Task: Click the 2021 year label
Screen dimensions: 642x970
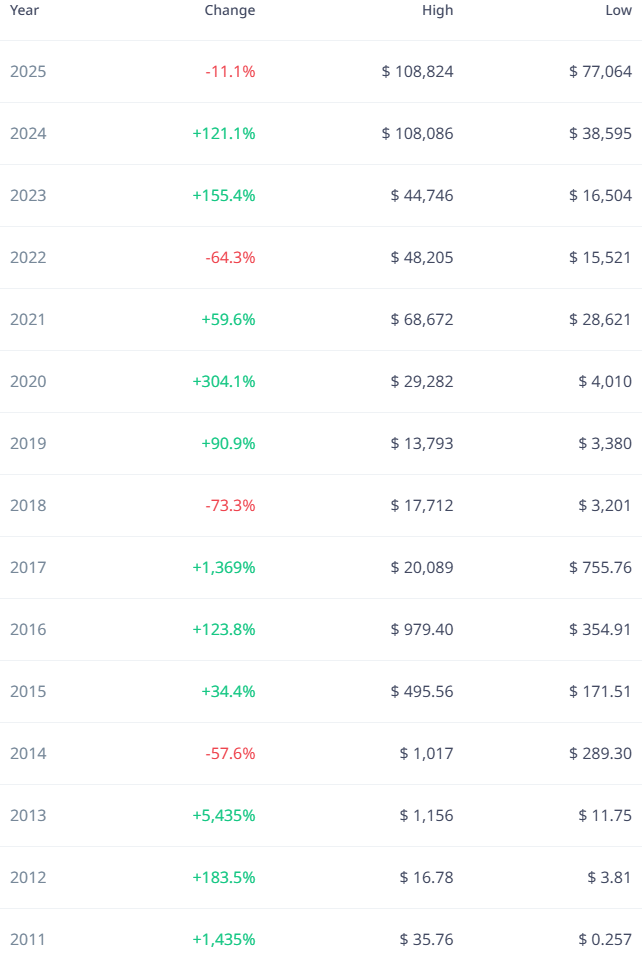Action: tap(28, 319)
